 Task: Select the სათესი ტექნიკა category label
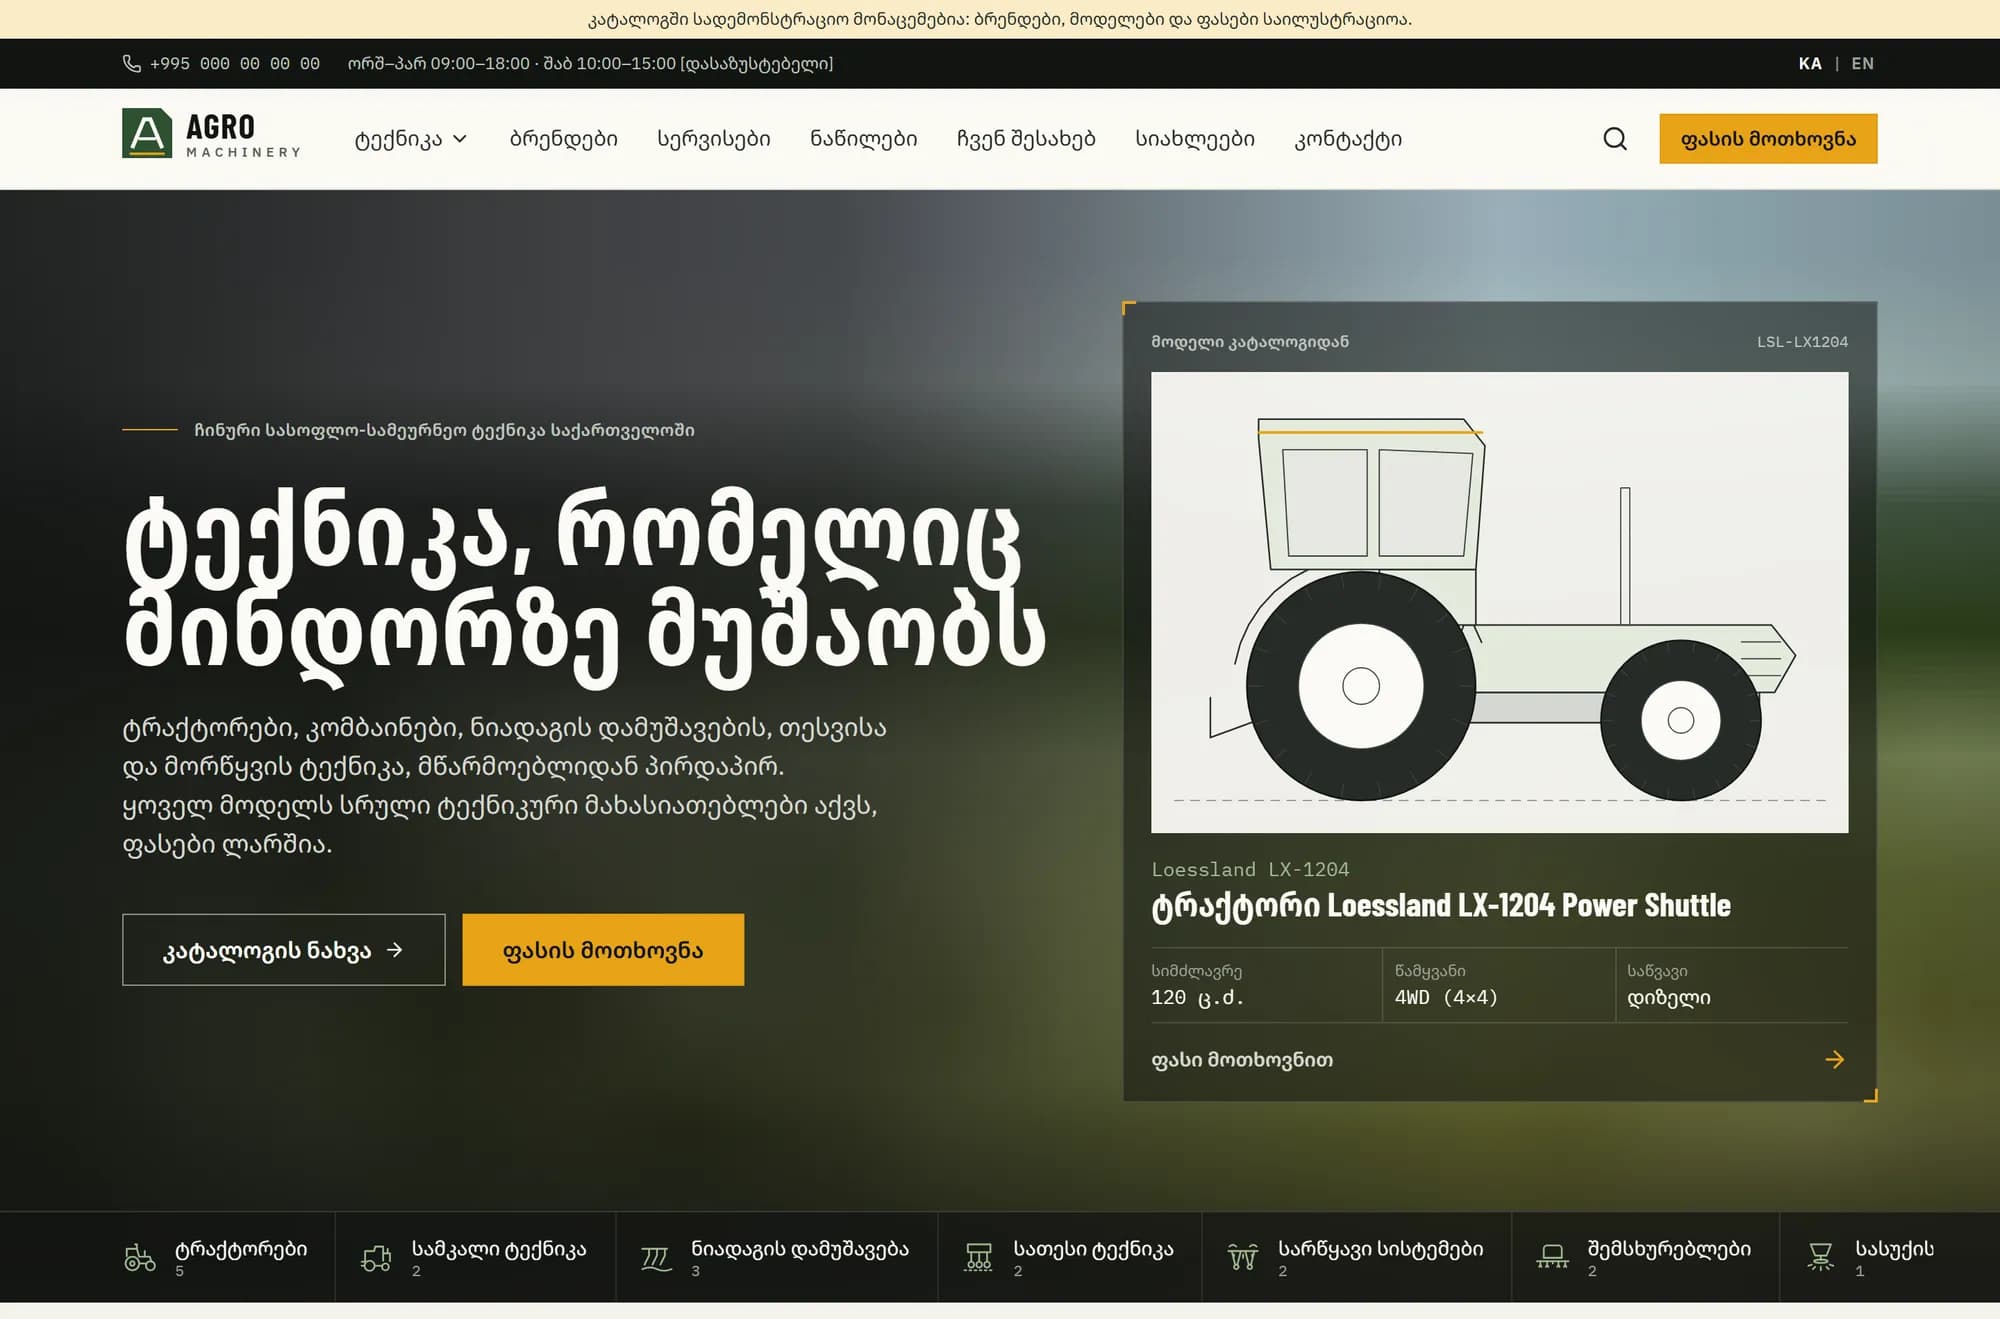click(x=1093, y=1249)
